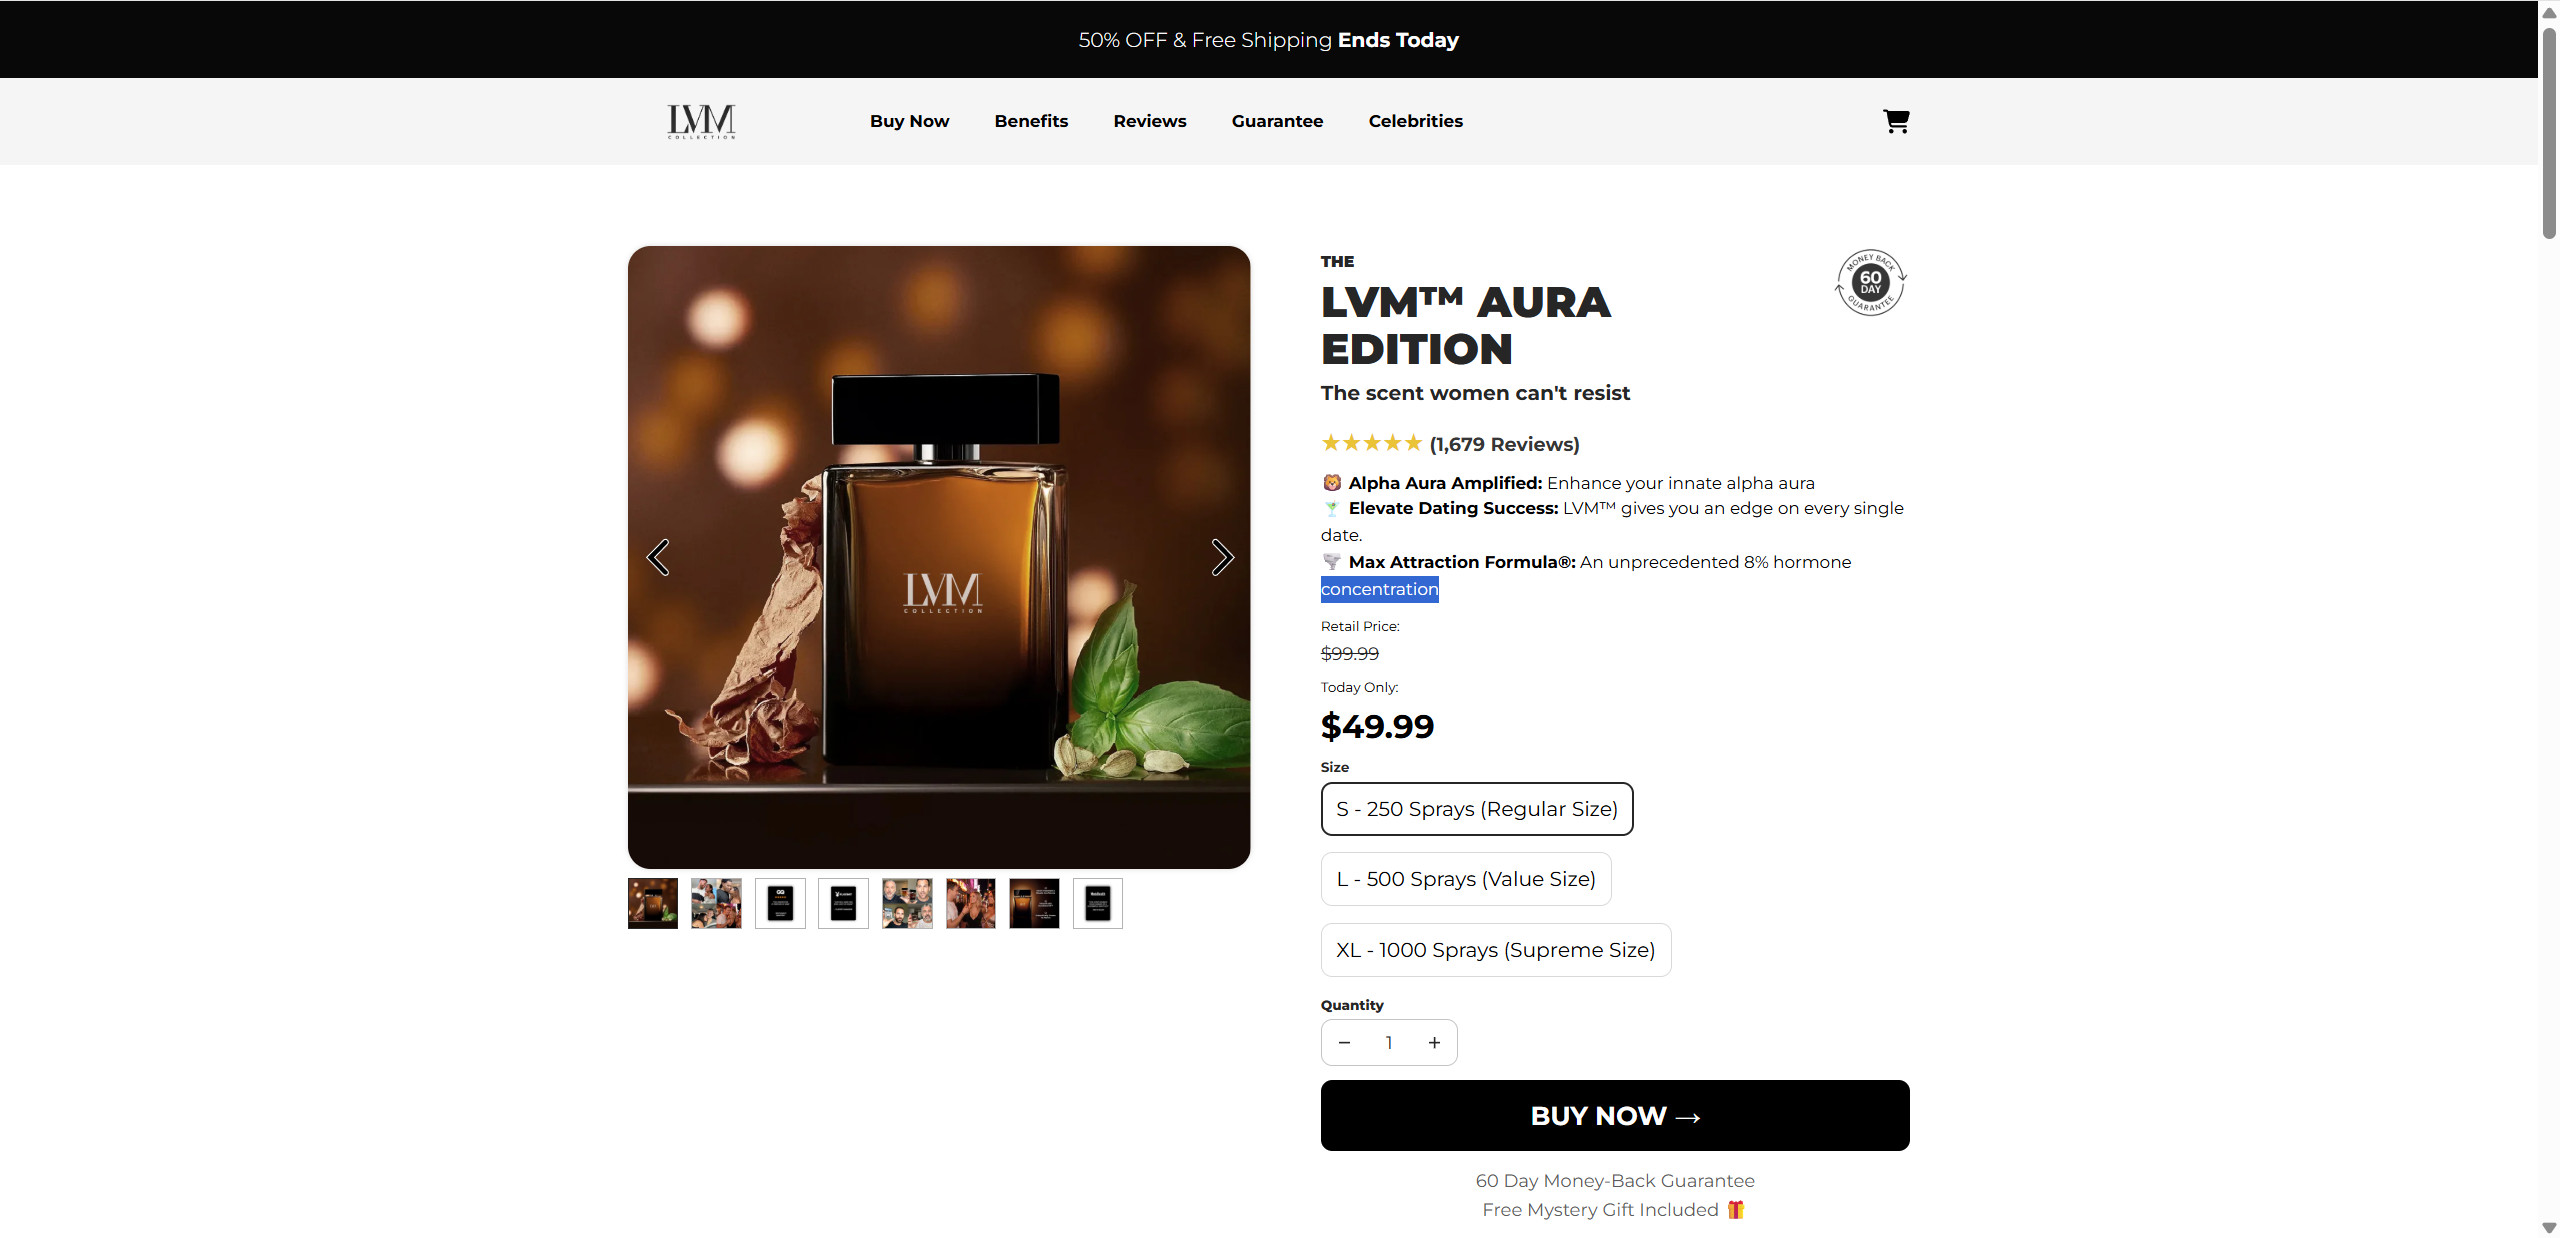Choose XL - 1000 Sprays size
This screenshot has width=2560, height=1238.
(1495, 950)
